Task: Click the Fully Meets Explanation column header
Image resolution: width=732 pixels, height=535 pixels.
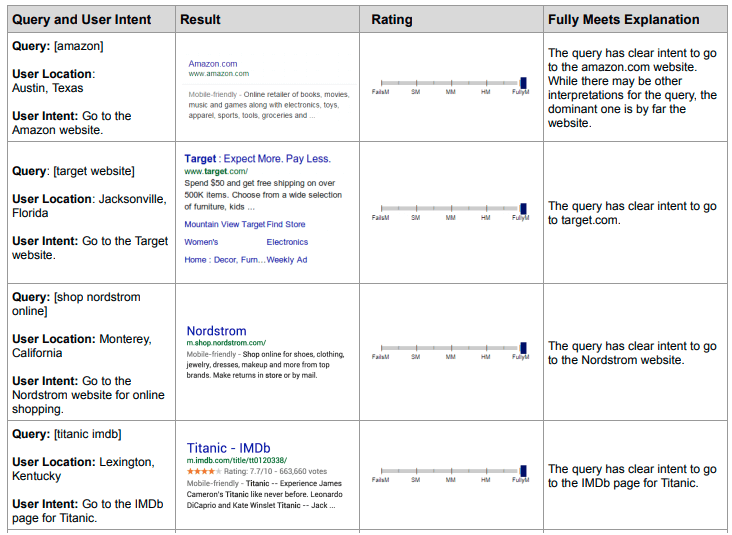Action: pos(624,20)
